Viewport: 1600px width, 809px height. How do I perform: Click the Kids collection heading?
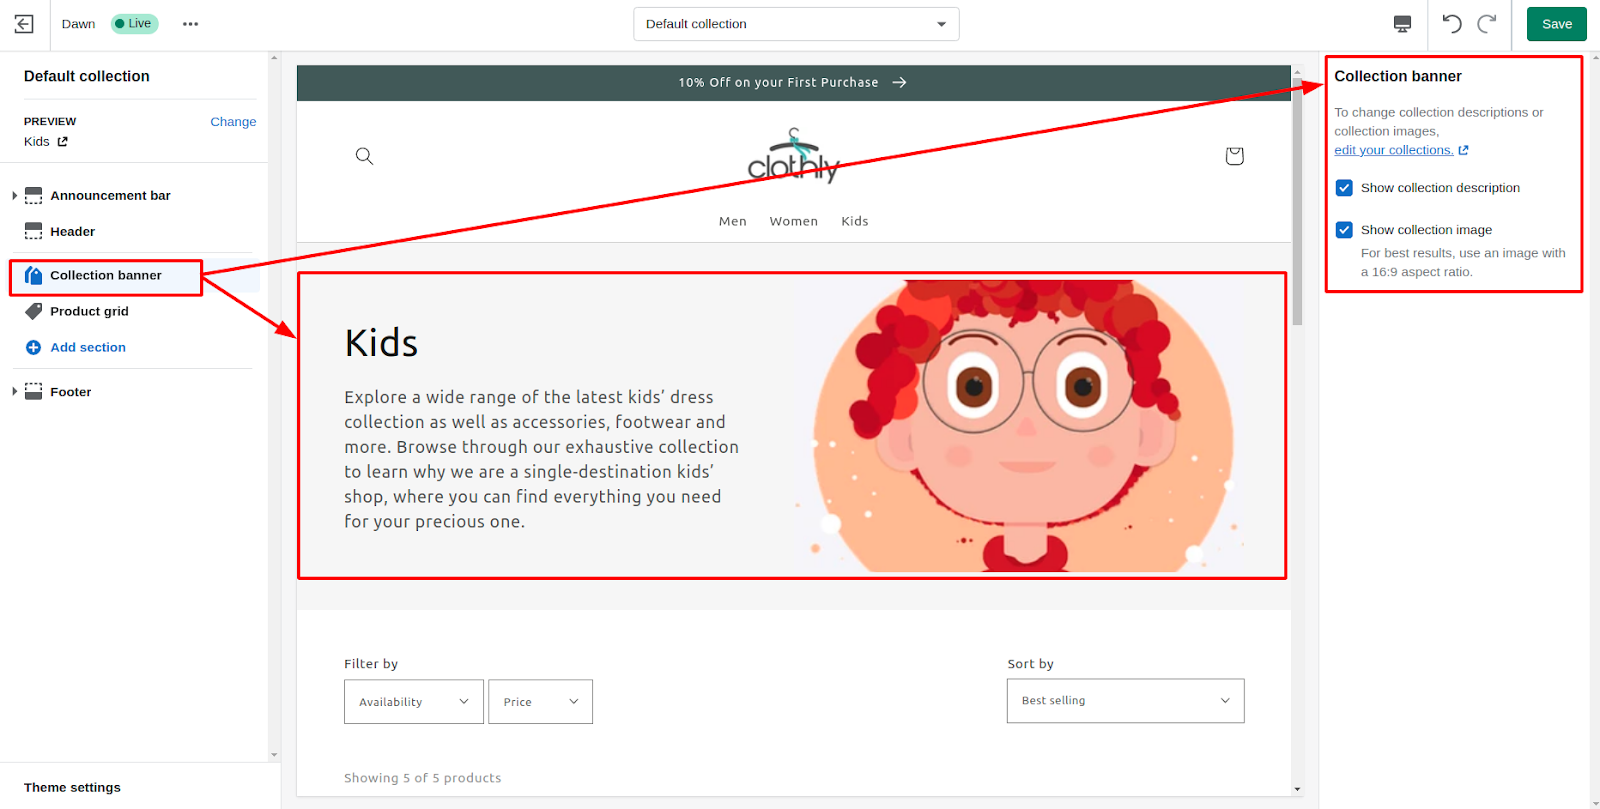point(381,343)
